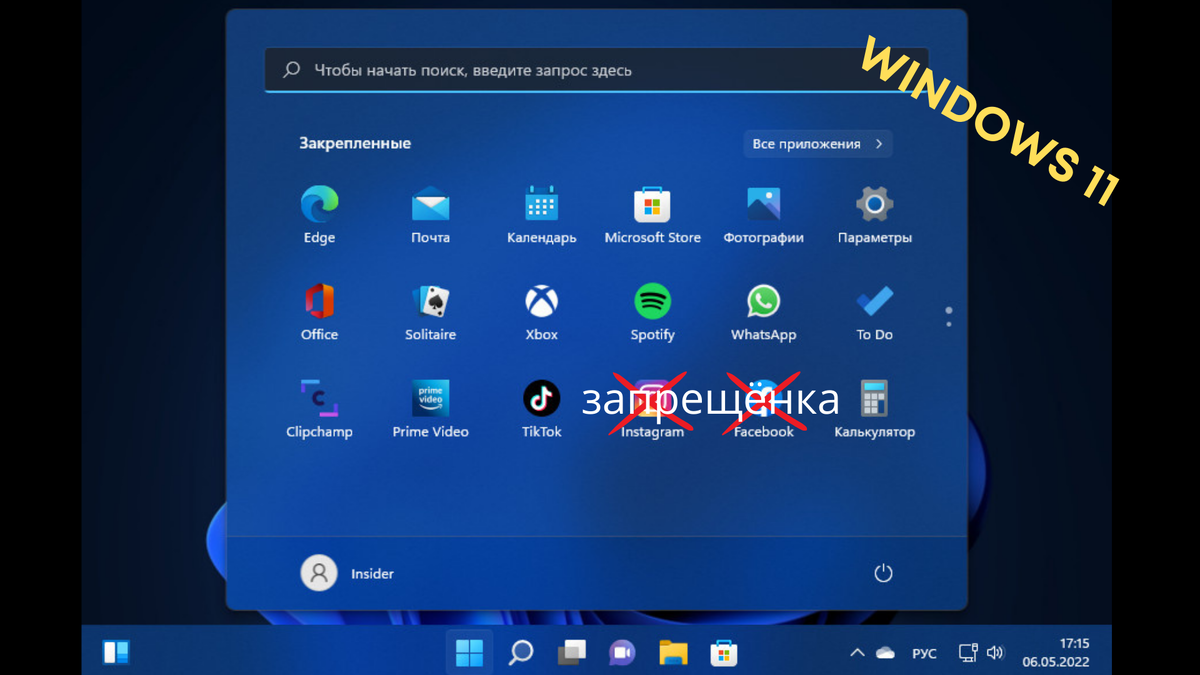Launch the Office app
Image resolution: width=1200 pixels, height=675 pixels.
click(x=319, y=312)
